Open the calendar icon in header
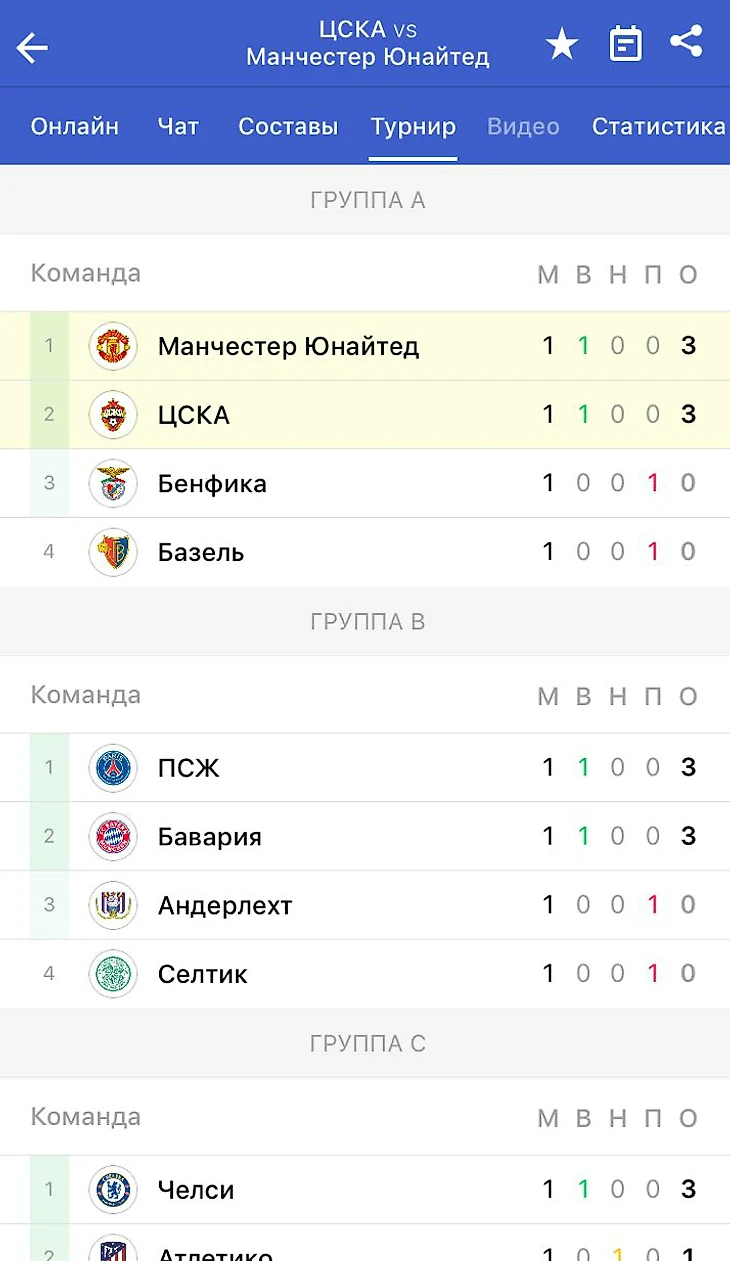 626,44
